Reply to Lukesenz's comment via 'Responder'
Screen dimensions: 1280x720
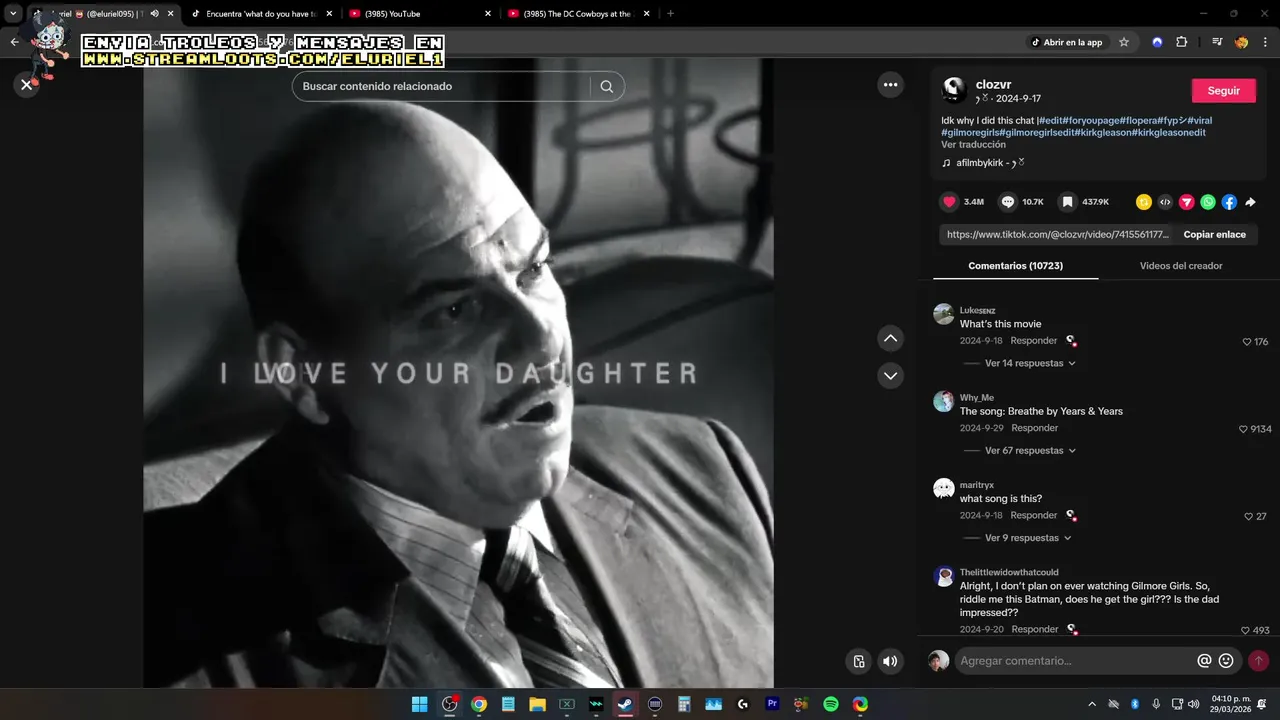[x=1033, y=341]
